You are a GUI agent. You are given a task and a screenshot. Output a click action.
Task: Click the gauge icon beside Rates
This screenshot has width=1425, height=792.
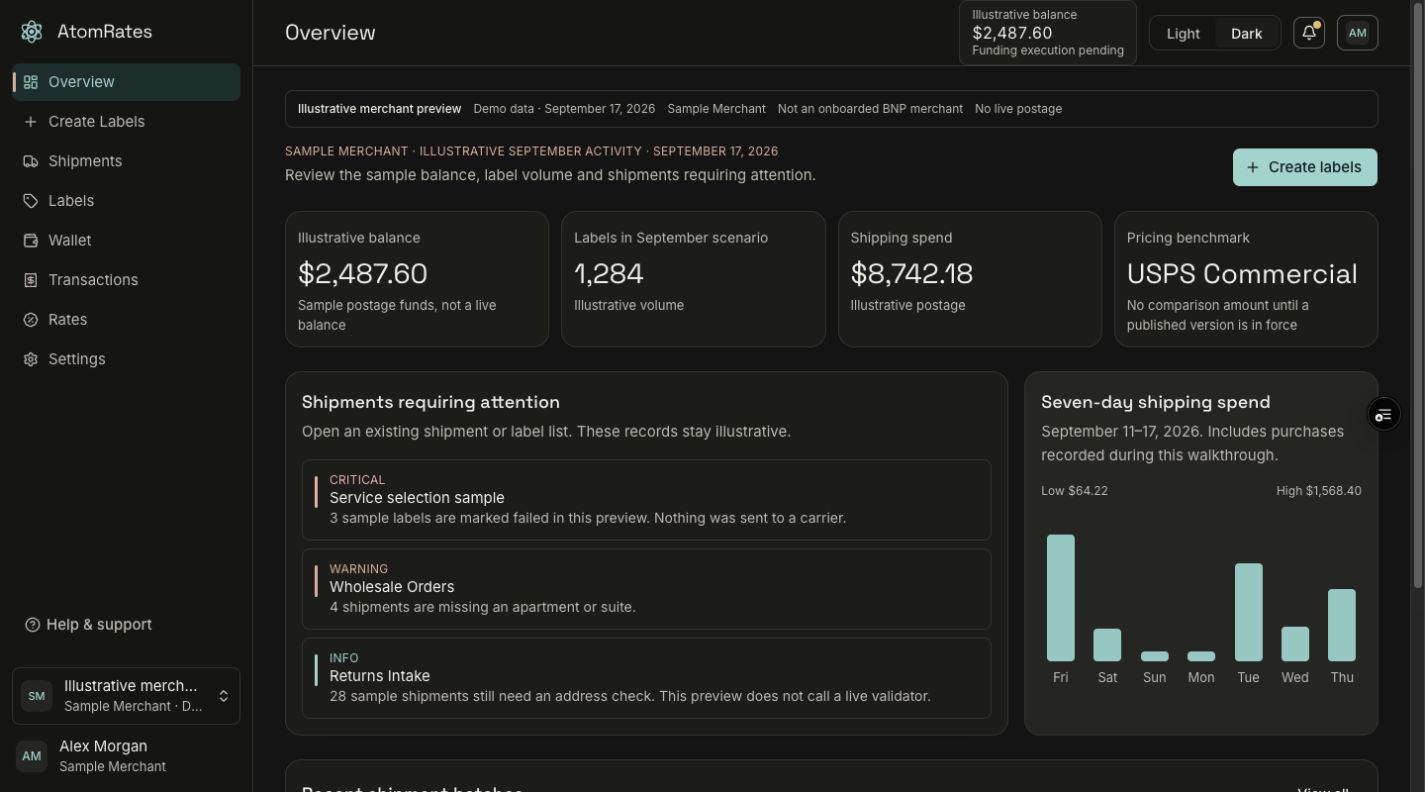(31, 320)
